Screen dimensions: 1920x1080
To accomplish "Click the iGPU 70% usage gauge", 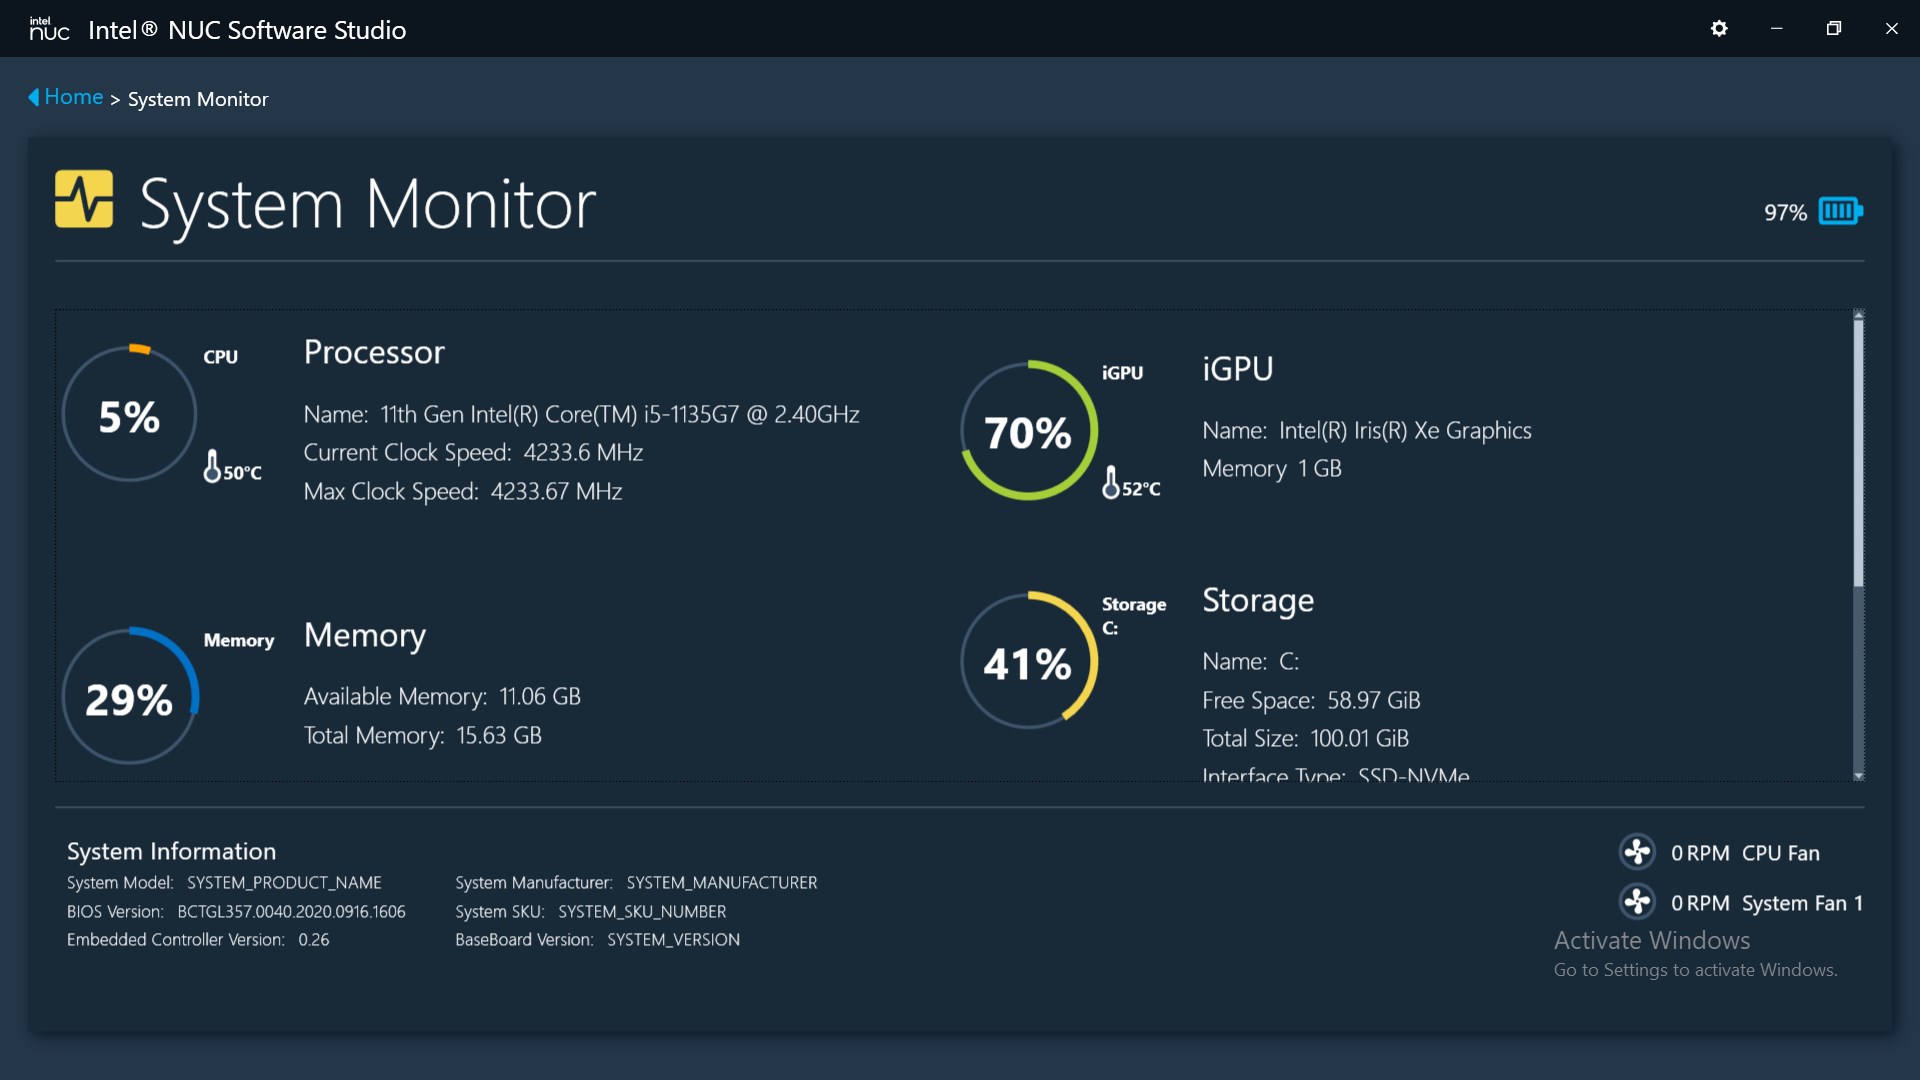I will pyautogui.click(x=1028, y=431).
